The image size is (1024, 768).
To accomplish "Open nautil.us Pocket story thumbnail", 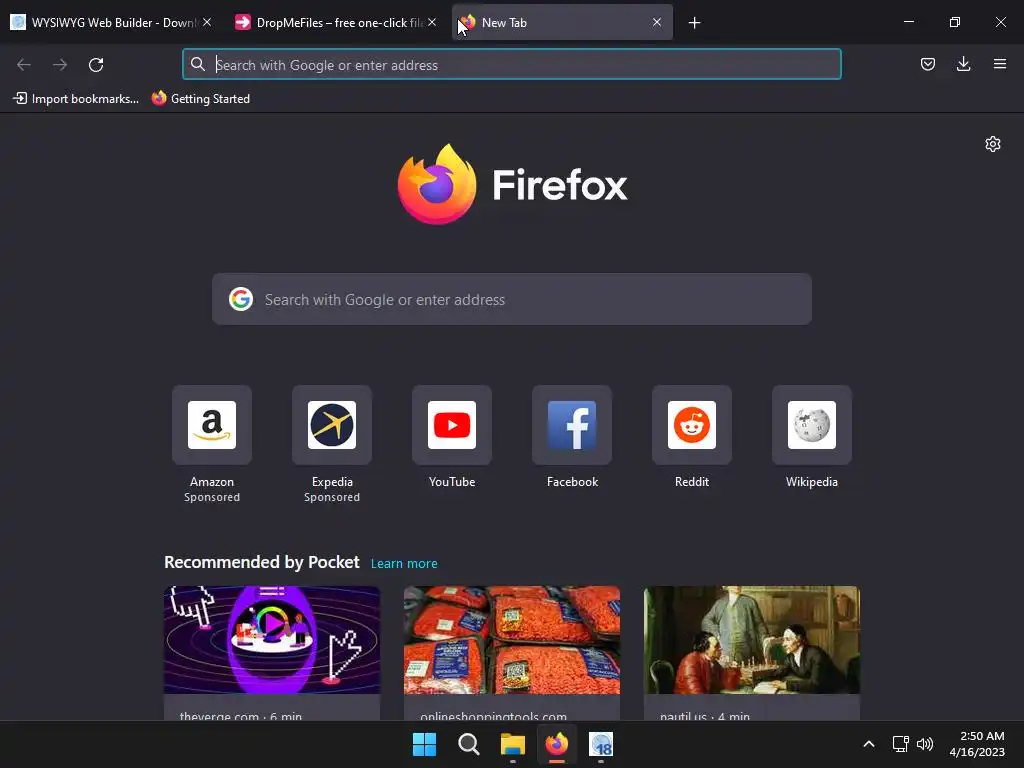I will coord(752,639).
